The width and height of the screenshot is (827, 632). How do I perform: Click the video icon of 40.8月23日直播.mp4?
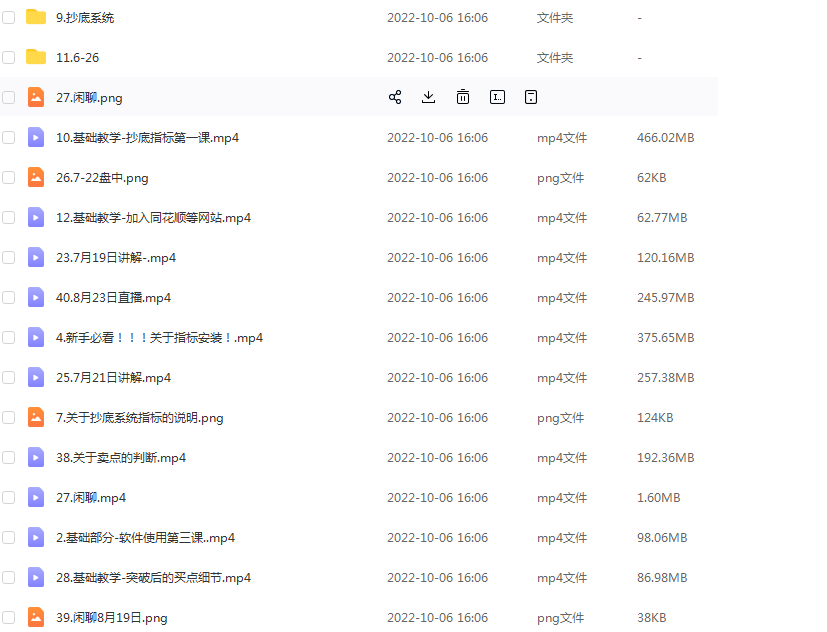coord(36,297)
